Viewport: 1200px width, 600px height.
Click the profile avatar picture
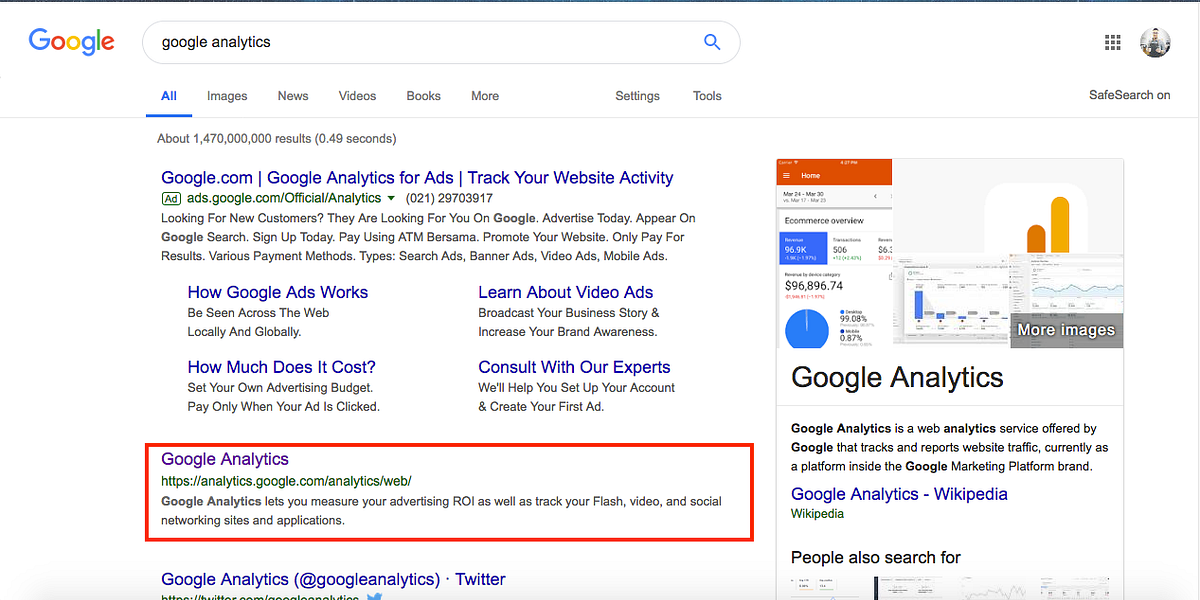[x=1155, y=41]
